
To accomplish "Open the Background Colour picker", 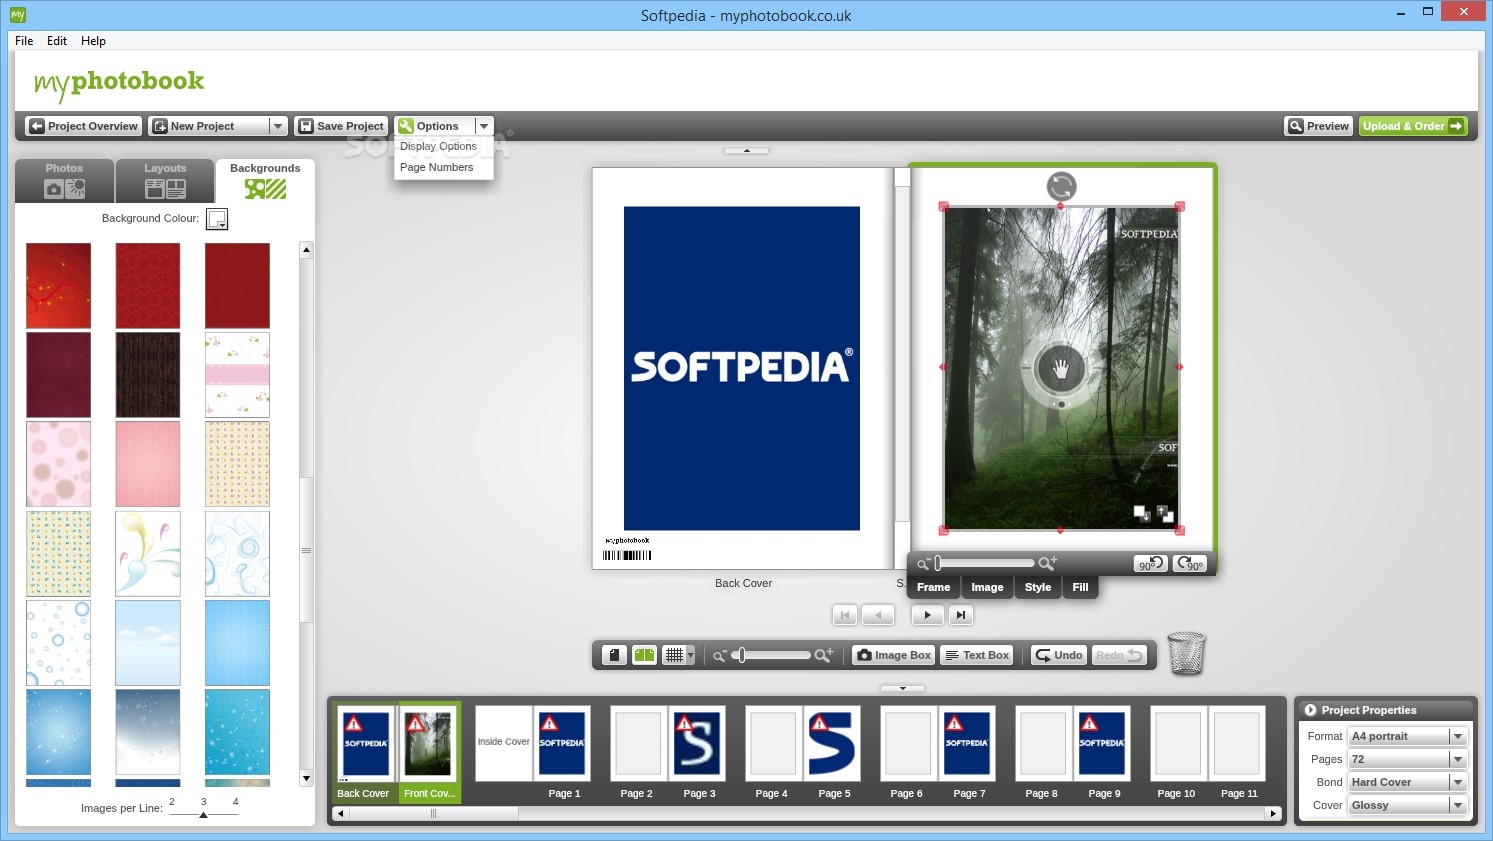I will pyautogui.click(x=217, y=219).
